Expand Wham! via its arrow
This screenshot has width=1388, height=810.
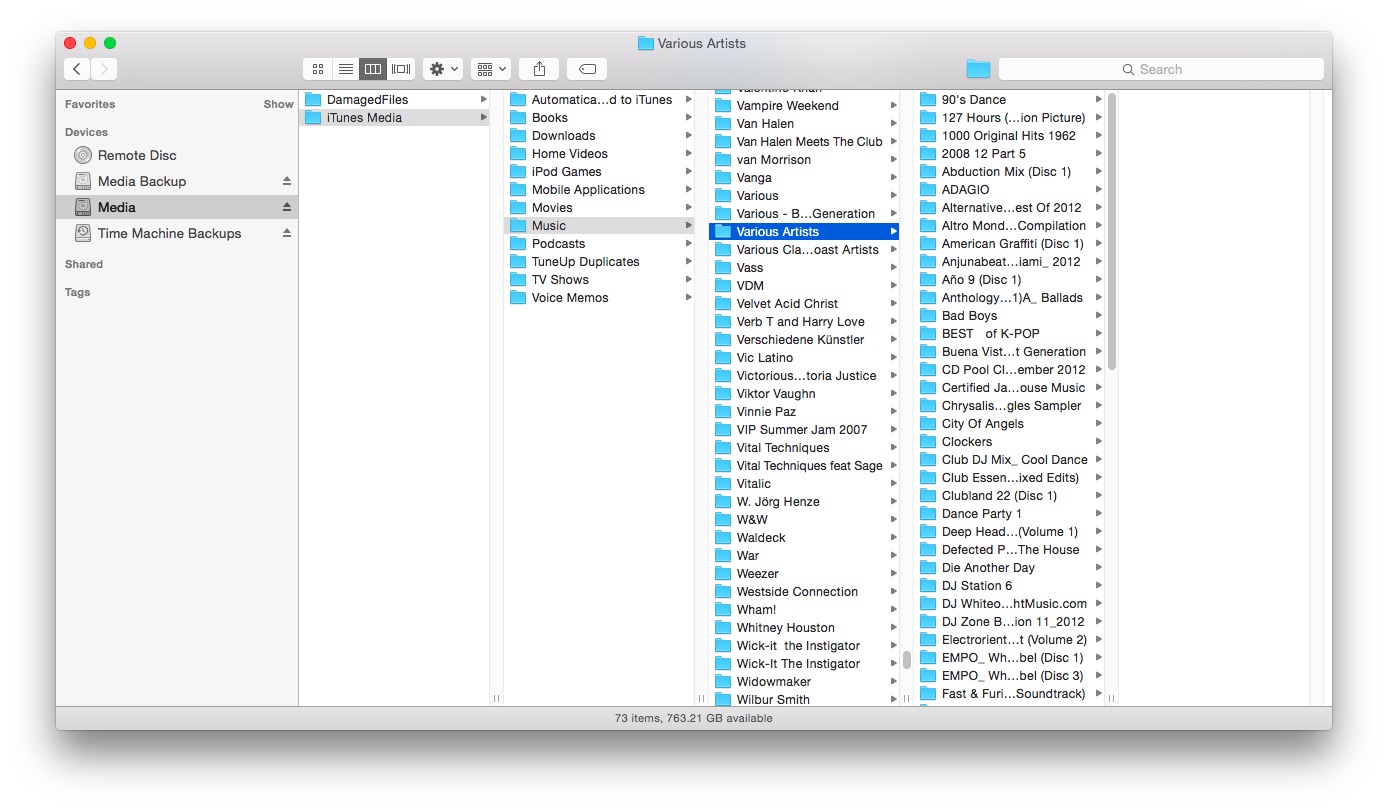pos(893,609)
